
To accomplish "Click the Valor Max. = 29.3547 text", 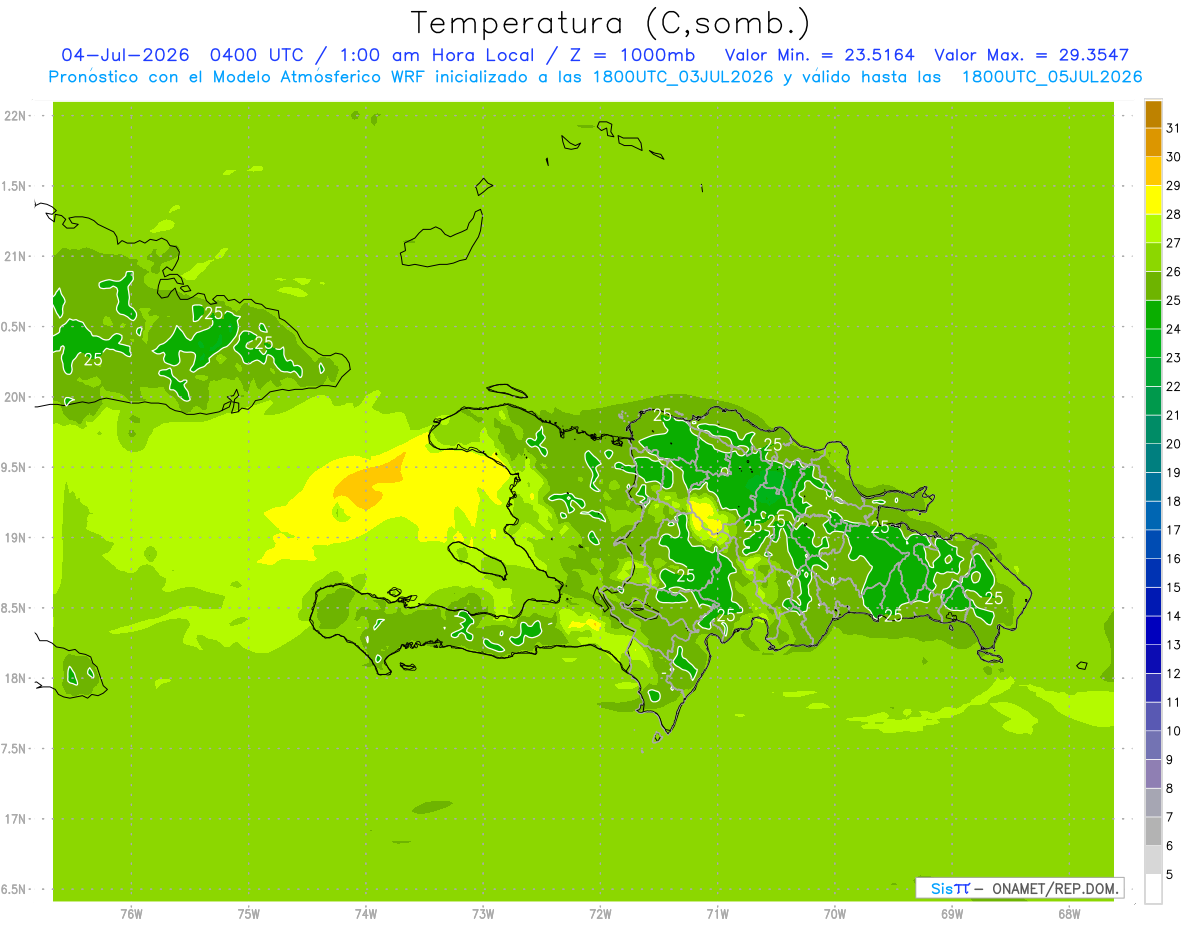I will (x=1031, y=55).
